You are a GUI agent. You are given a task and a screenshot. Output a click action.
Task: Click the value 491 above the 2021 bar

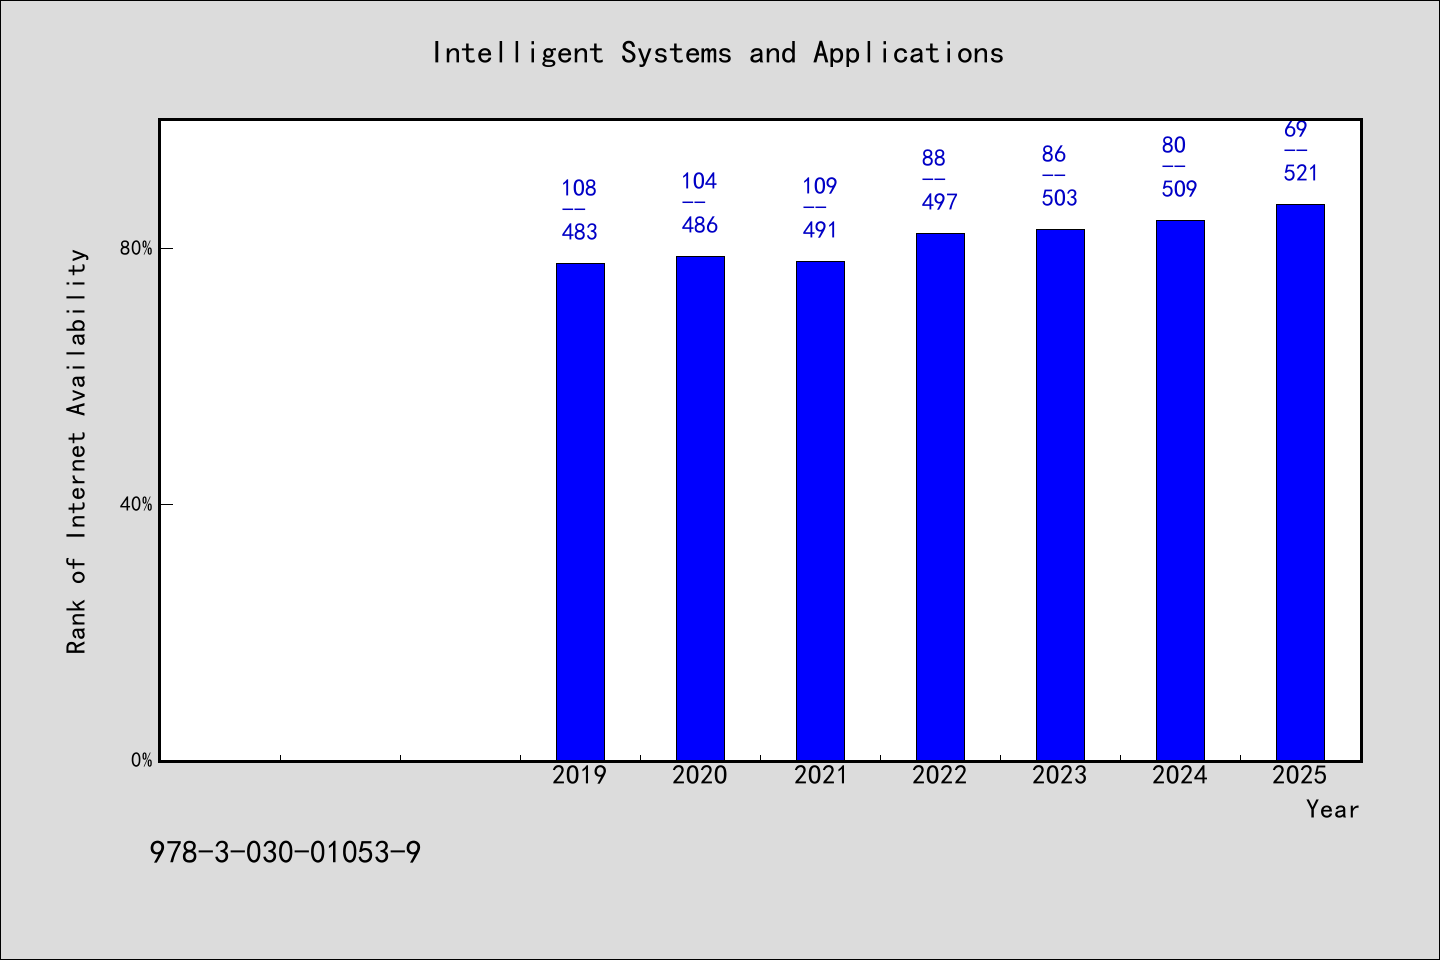tap(819, 230)
